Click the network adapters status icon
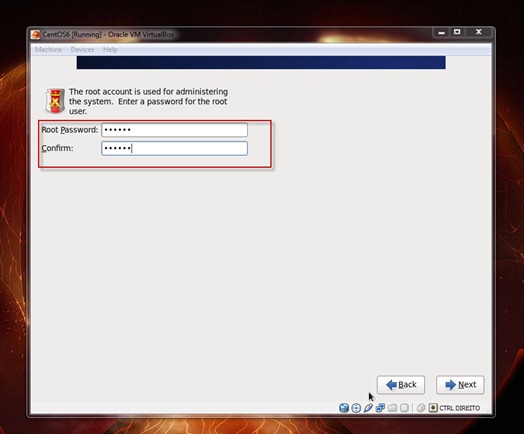Image resolution: width=524 pixels, height=434 pixels. click(380, 408)
